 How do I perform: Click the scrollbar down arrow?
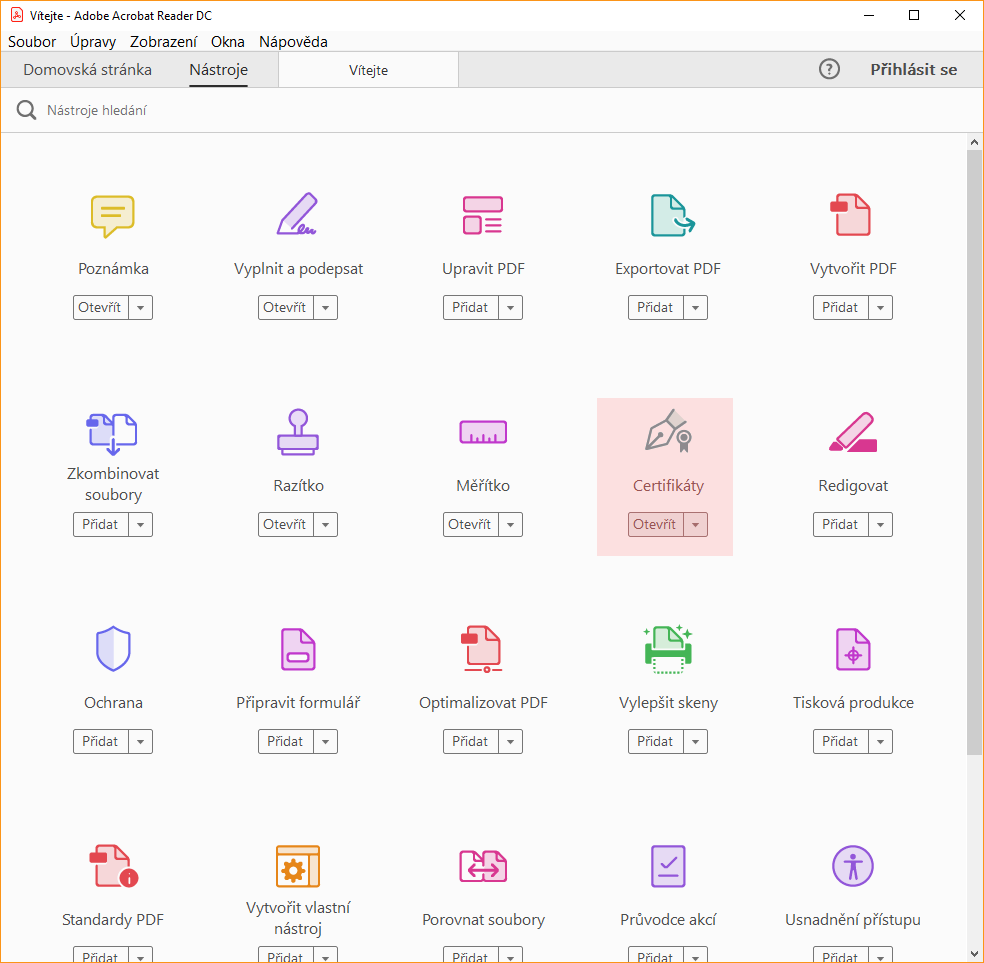[974, 954]
